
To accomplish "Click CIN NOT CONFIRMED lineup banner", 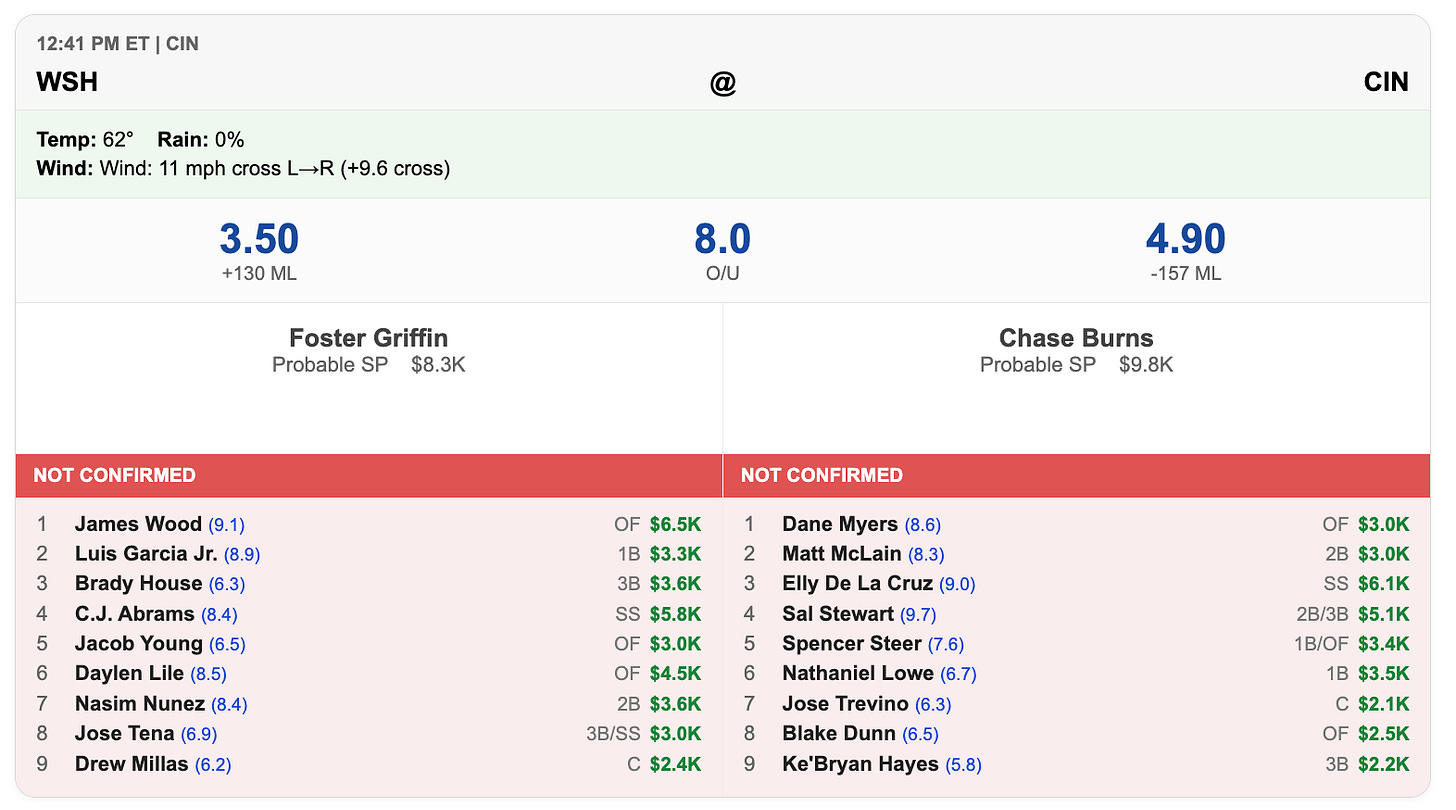I will pyautogui.click(x=1076, y=475).
